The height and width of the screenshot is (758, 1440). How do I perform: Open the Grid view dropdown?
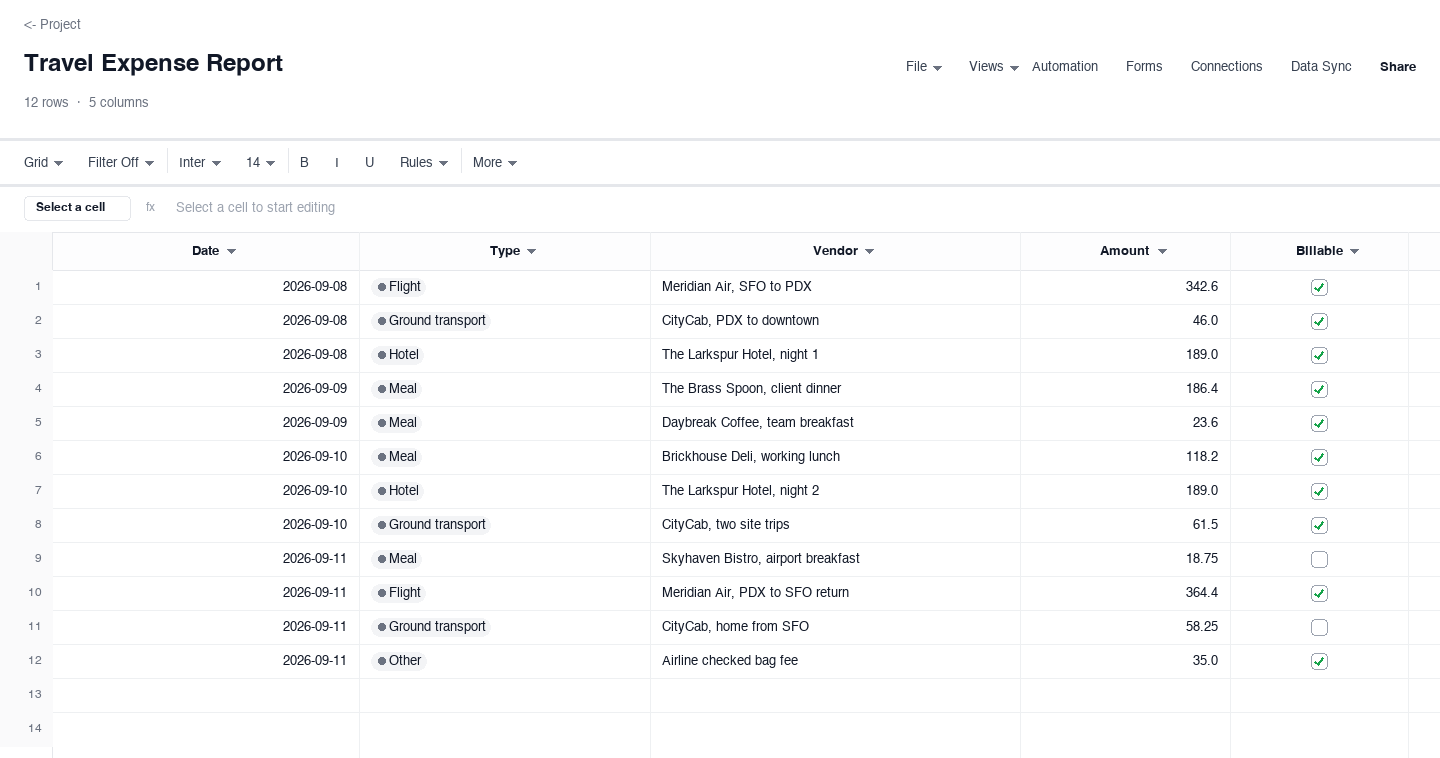pos(44,162)
